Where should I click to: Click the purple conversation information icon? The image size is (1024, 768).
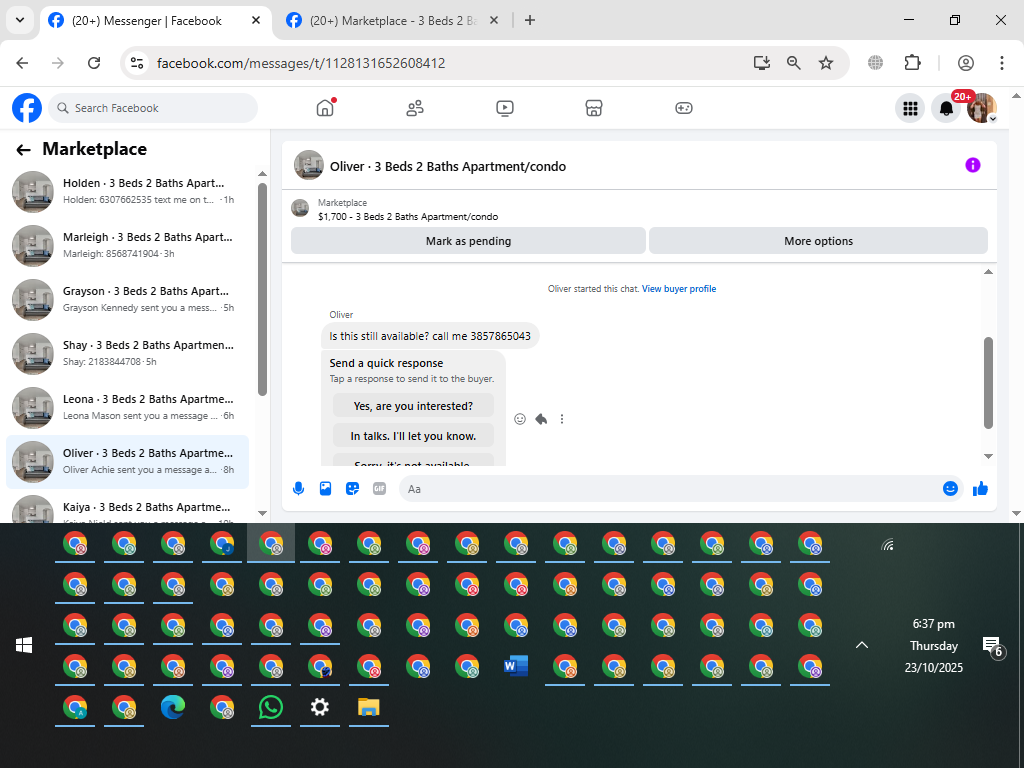coord(972,165)
